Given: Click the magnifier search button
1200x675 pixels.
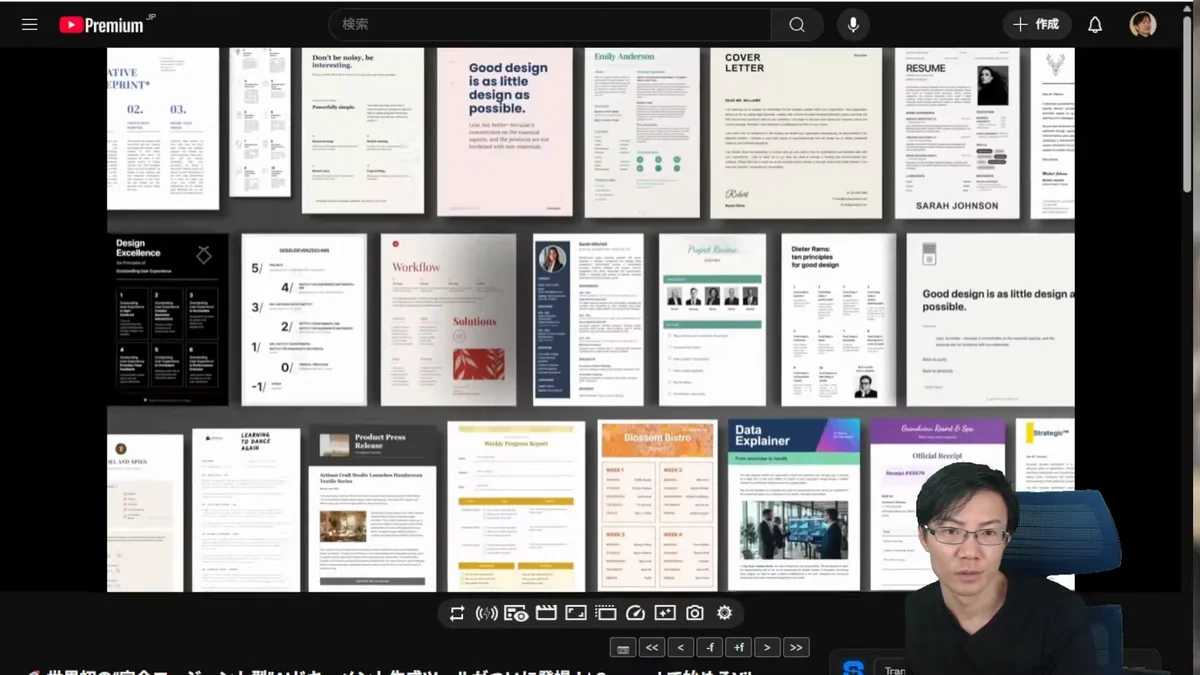Looking at the screenshot, I should pos(797,24).
